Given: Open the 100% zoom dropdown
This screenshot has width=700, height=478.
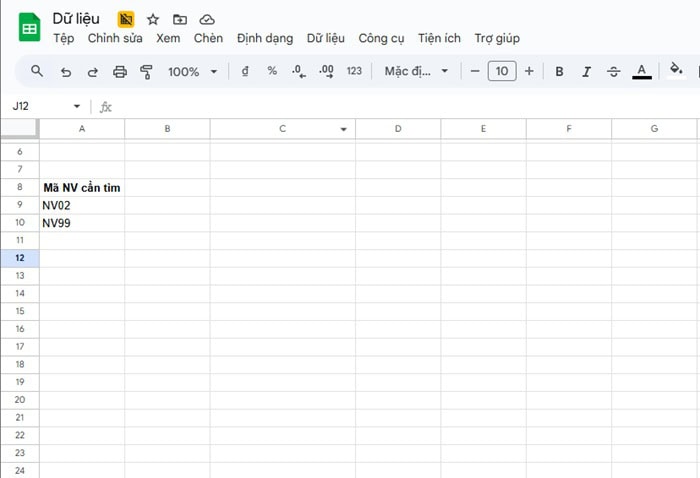Looking at the screenshot, I should (192, 71).
